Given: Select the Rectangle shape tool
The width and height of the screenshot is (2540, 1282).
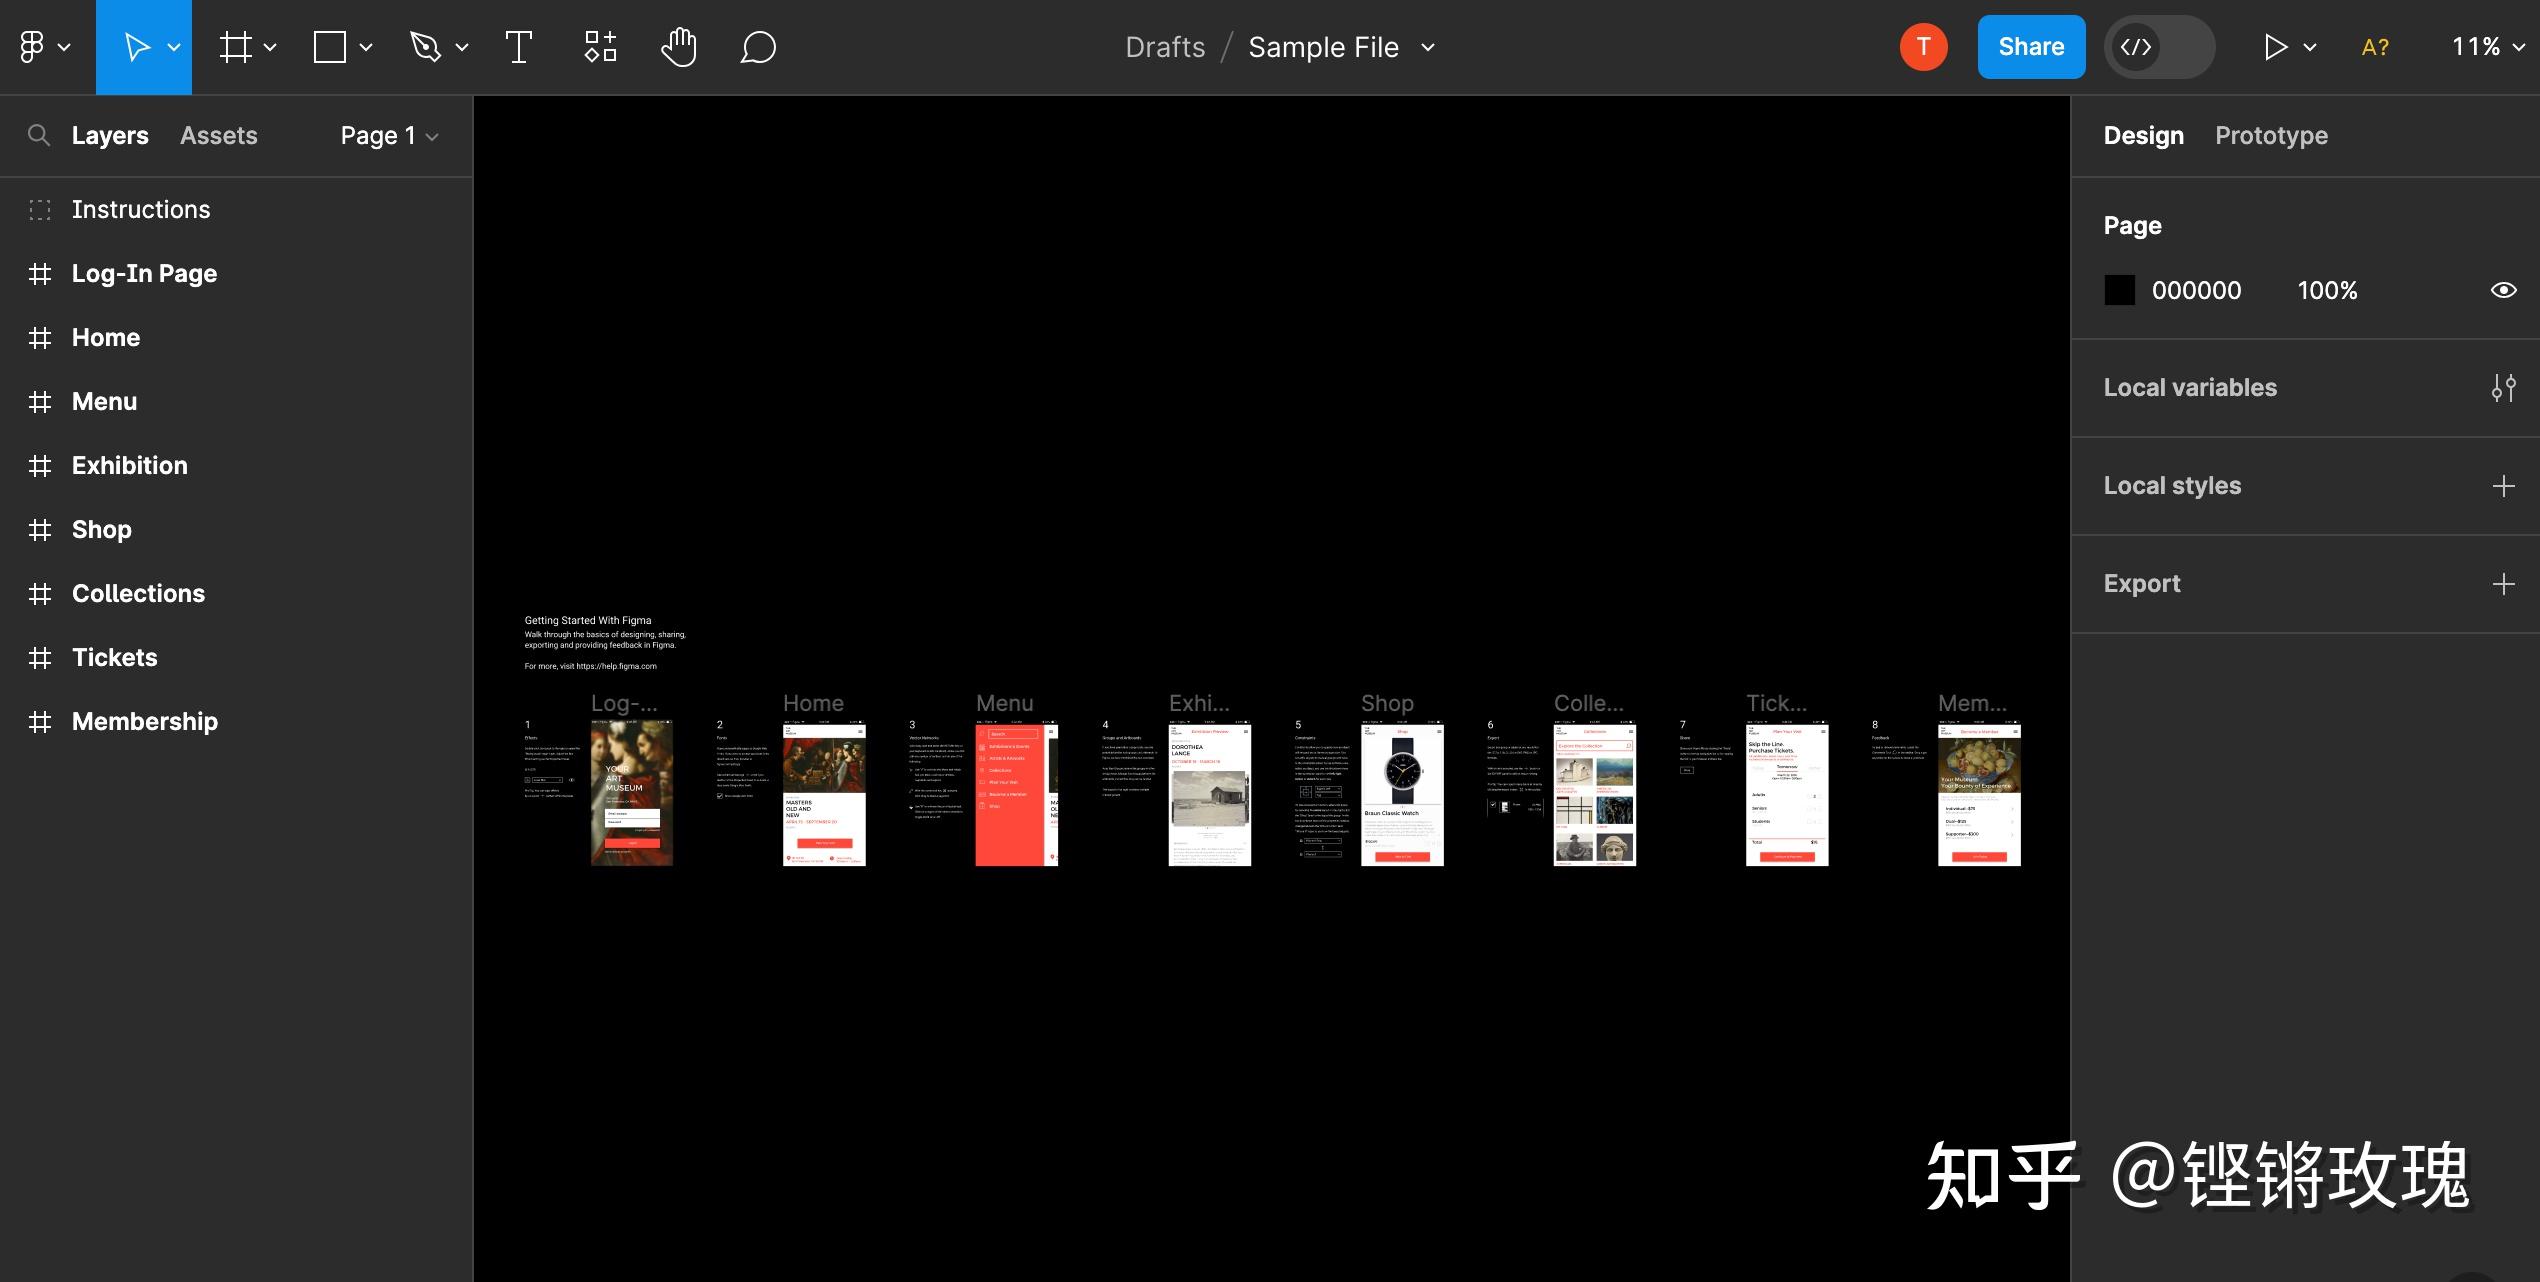Looking at the screenshot, I should click(x=330, y=47).
